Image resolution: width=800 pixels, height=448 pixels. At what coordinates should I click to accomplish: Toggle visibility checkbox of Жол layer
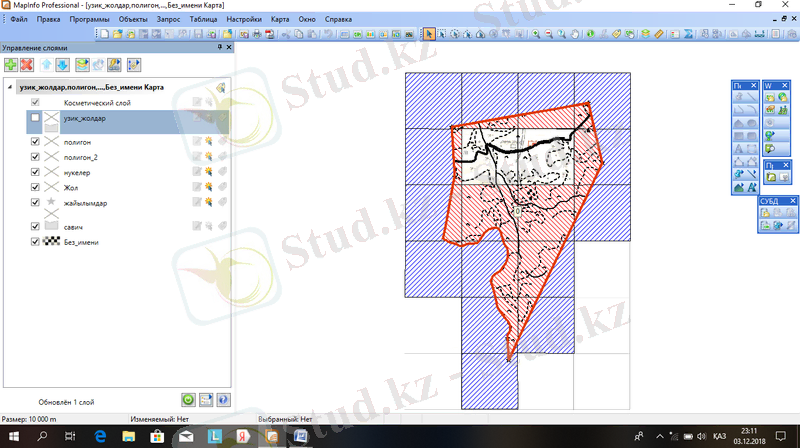35,186
